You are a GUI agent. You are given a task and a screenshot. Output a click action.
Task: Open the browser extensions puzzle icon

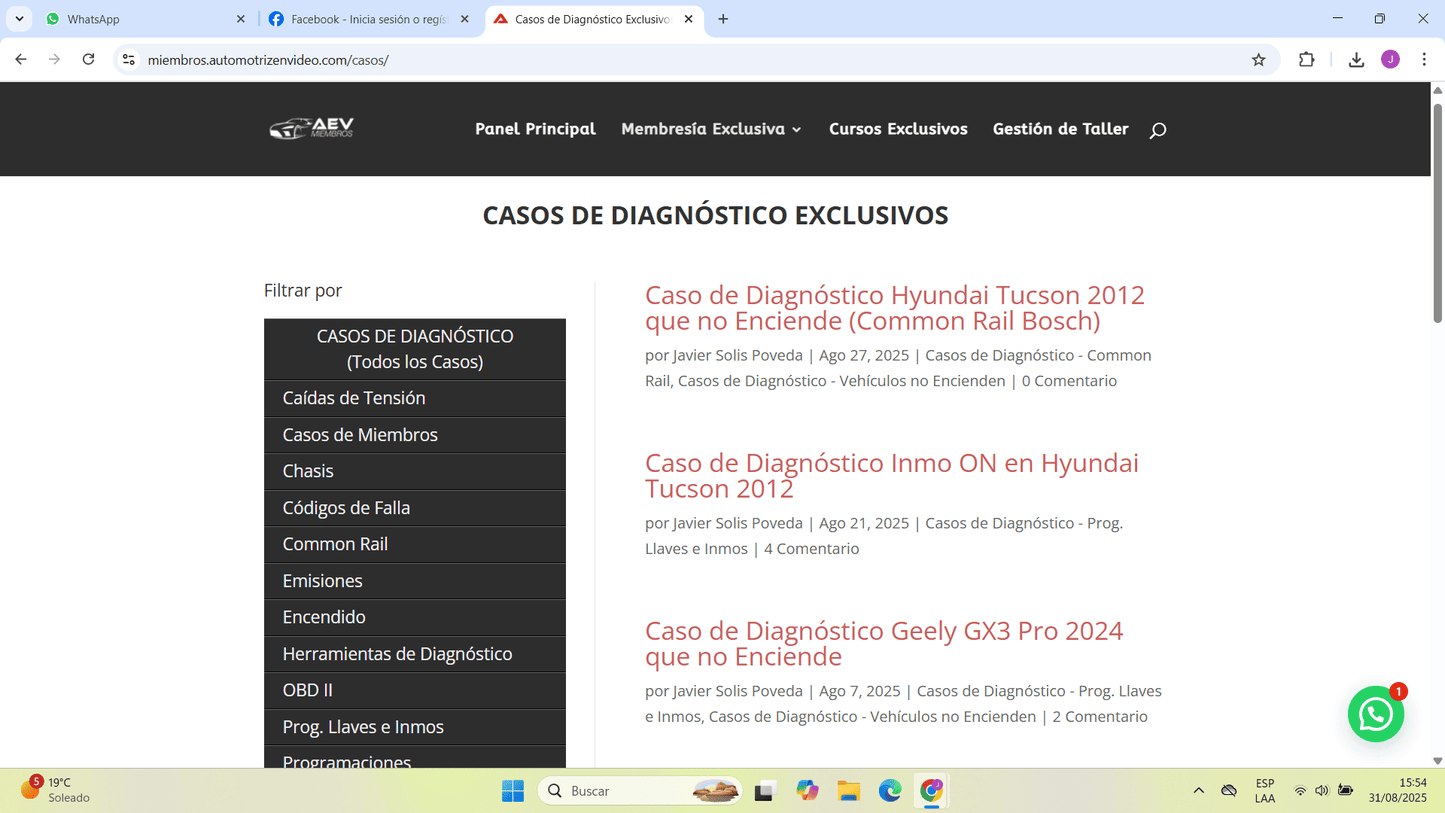tap(1306, 60)
